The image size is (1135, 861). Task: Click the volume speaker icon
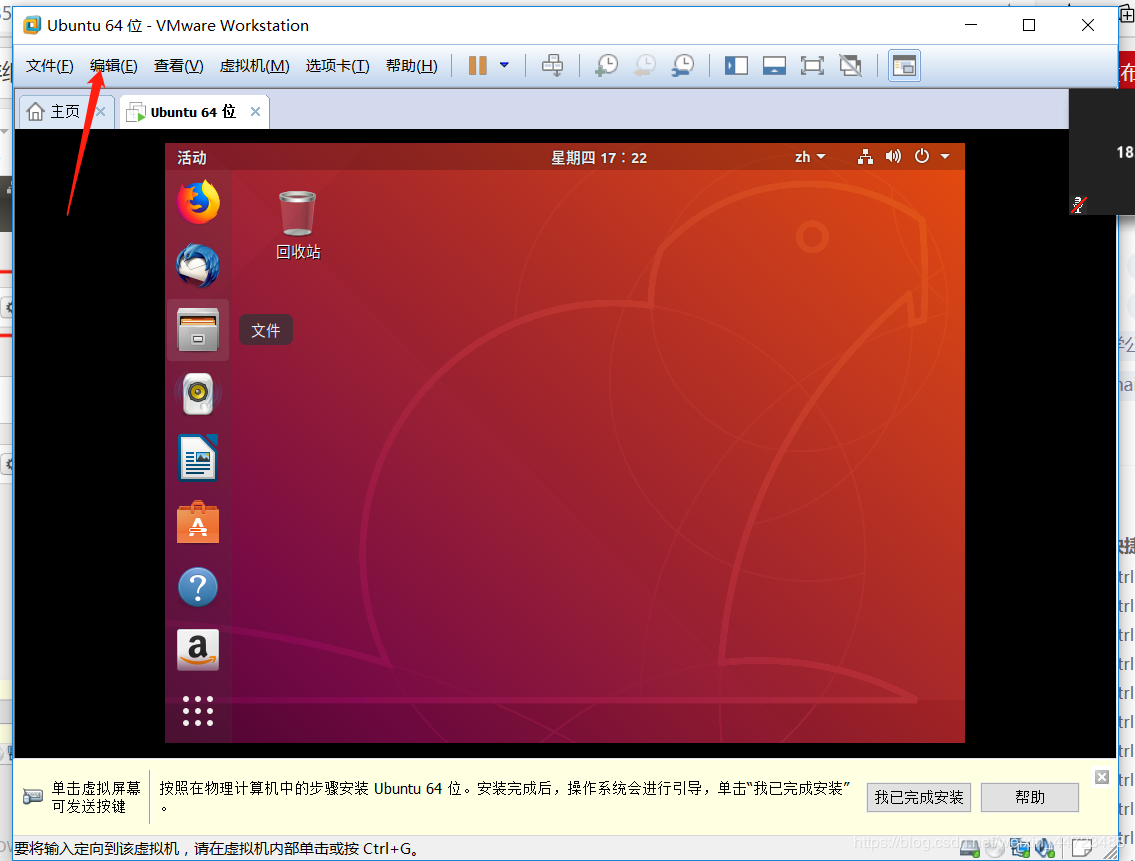point(893,156)
